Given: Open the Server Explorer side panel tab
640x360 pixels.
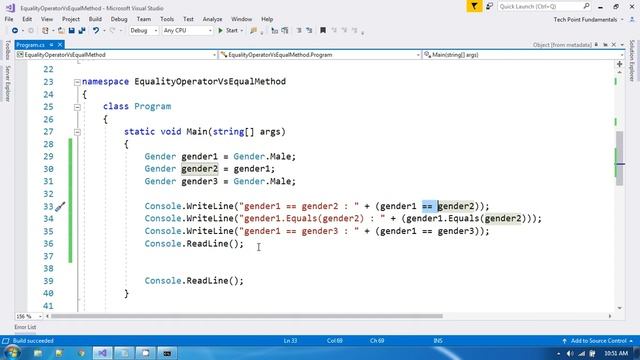Looking at the screenshot, I should [7, 84].
